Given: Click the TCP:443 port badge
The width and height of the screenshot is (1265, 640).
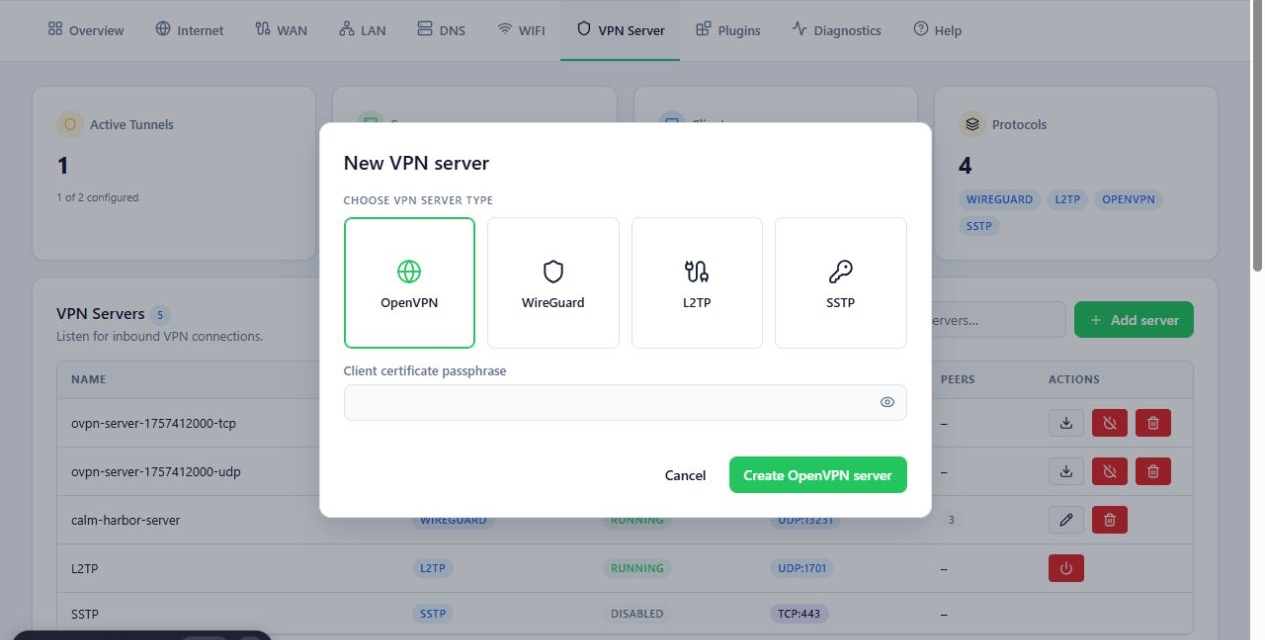Looking at the screenshot, I should (x=799, y=614).
